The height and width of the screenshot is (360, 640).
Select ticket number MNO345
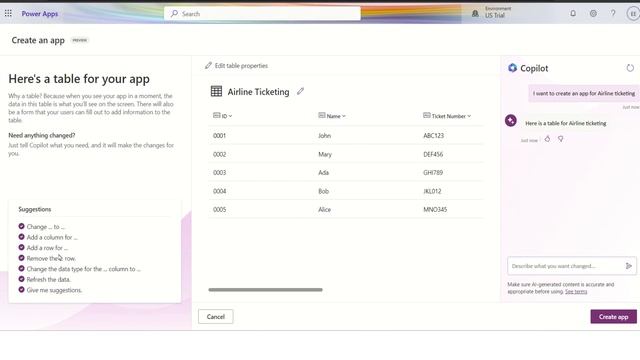(435, 209)
